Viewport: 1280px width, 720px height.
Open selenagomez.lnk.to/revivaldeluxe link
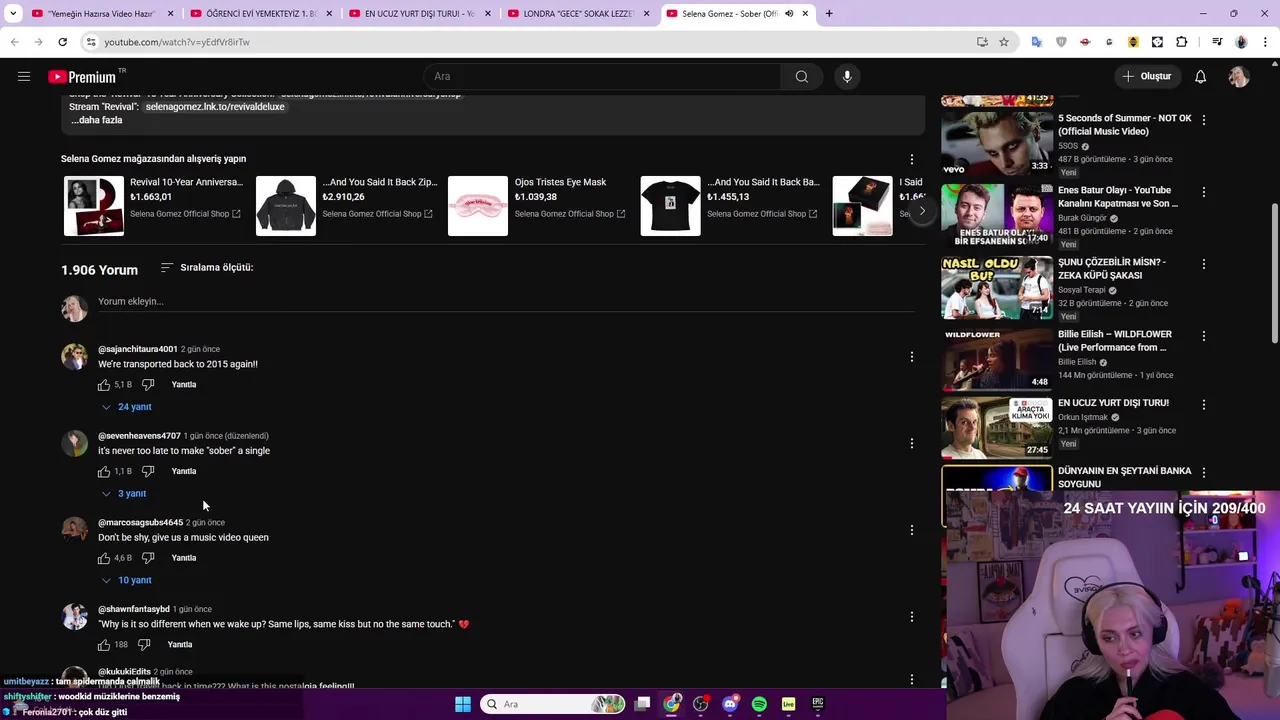pos(215,107)
